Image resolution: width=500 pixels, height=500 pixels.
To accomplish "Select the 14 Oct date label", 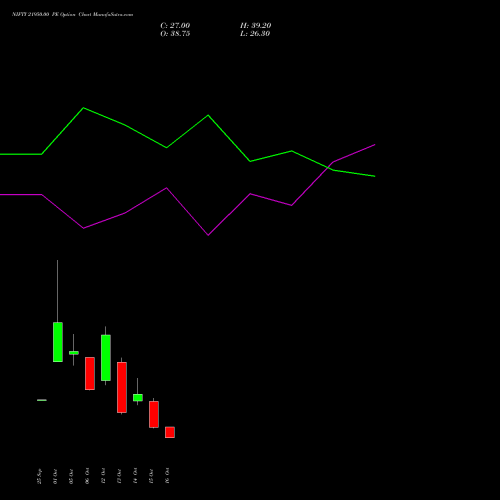I will pyautogui.click(x=135, y=476).
